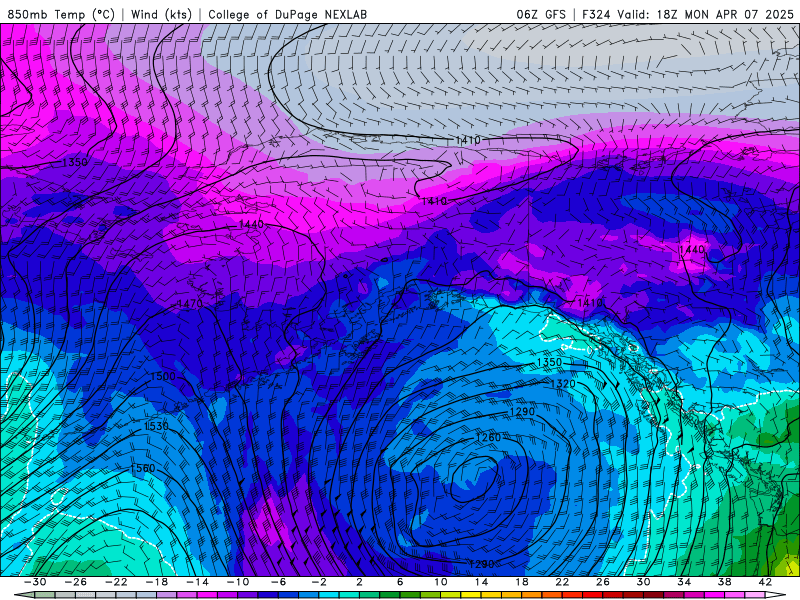Click the "850mb Temp (°C)" title text

click(x=61, y=14)
